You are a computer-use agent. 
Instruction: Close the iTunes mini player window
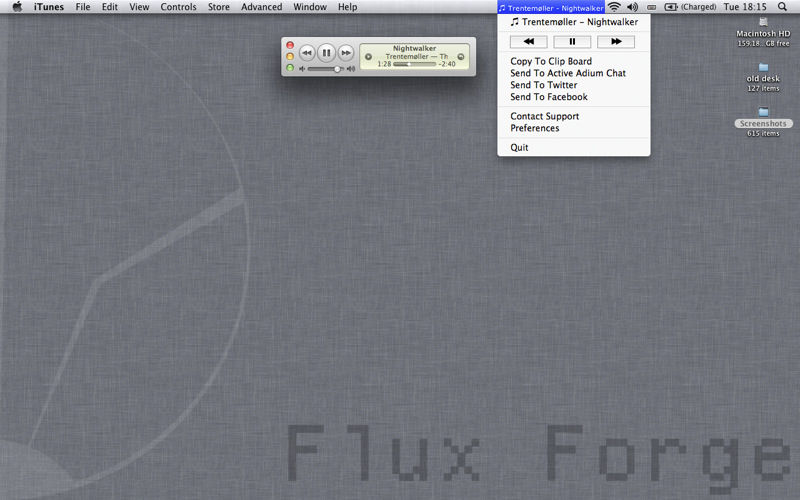290,45
